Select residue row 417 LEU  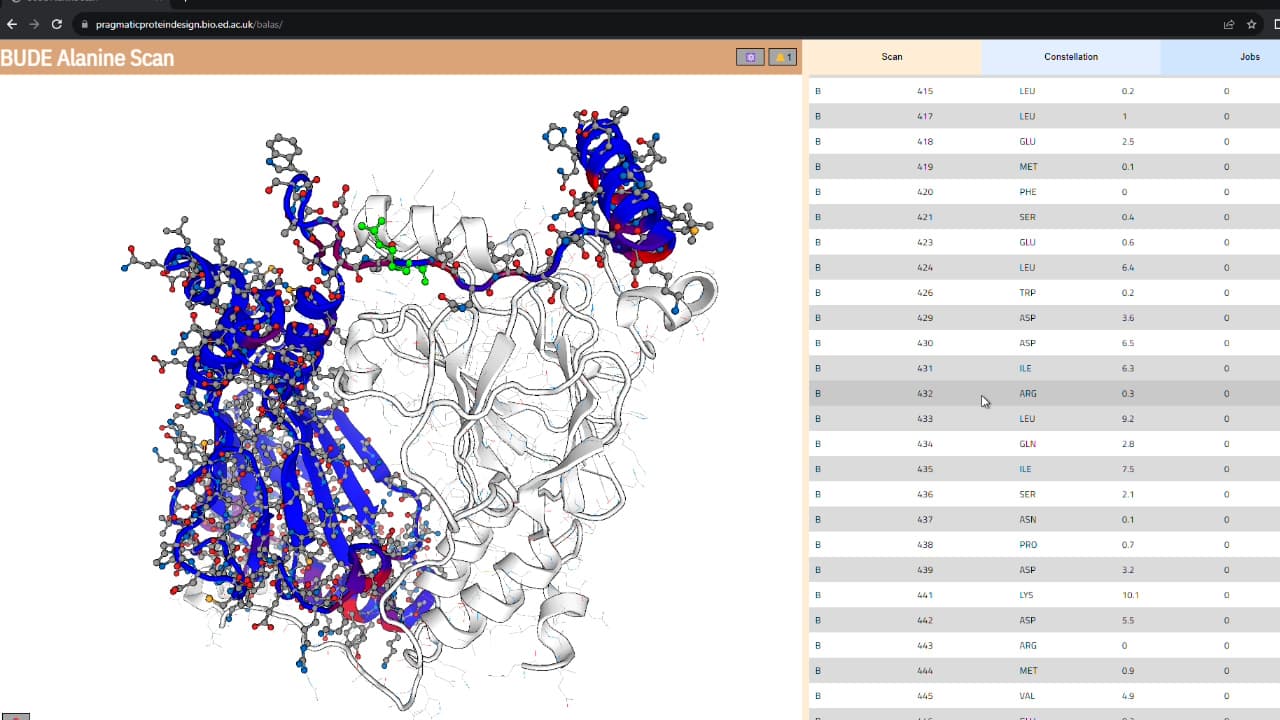1044,116
